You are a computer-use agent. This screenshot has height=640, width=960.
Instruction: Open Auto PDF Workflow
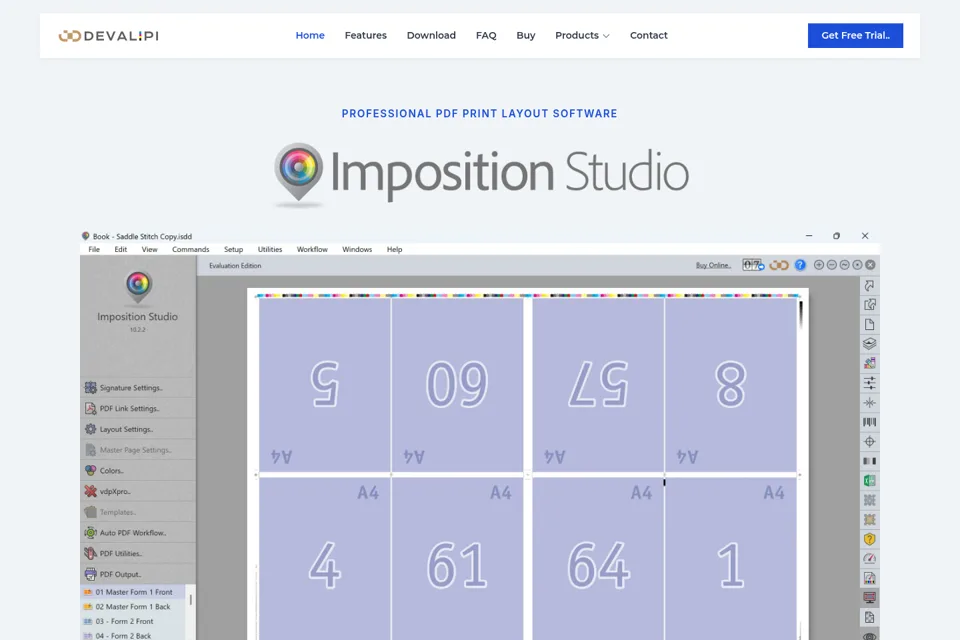pos(138,533)
